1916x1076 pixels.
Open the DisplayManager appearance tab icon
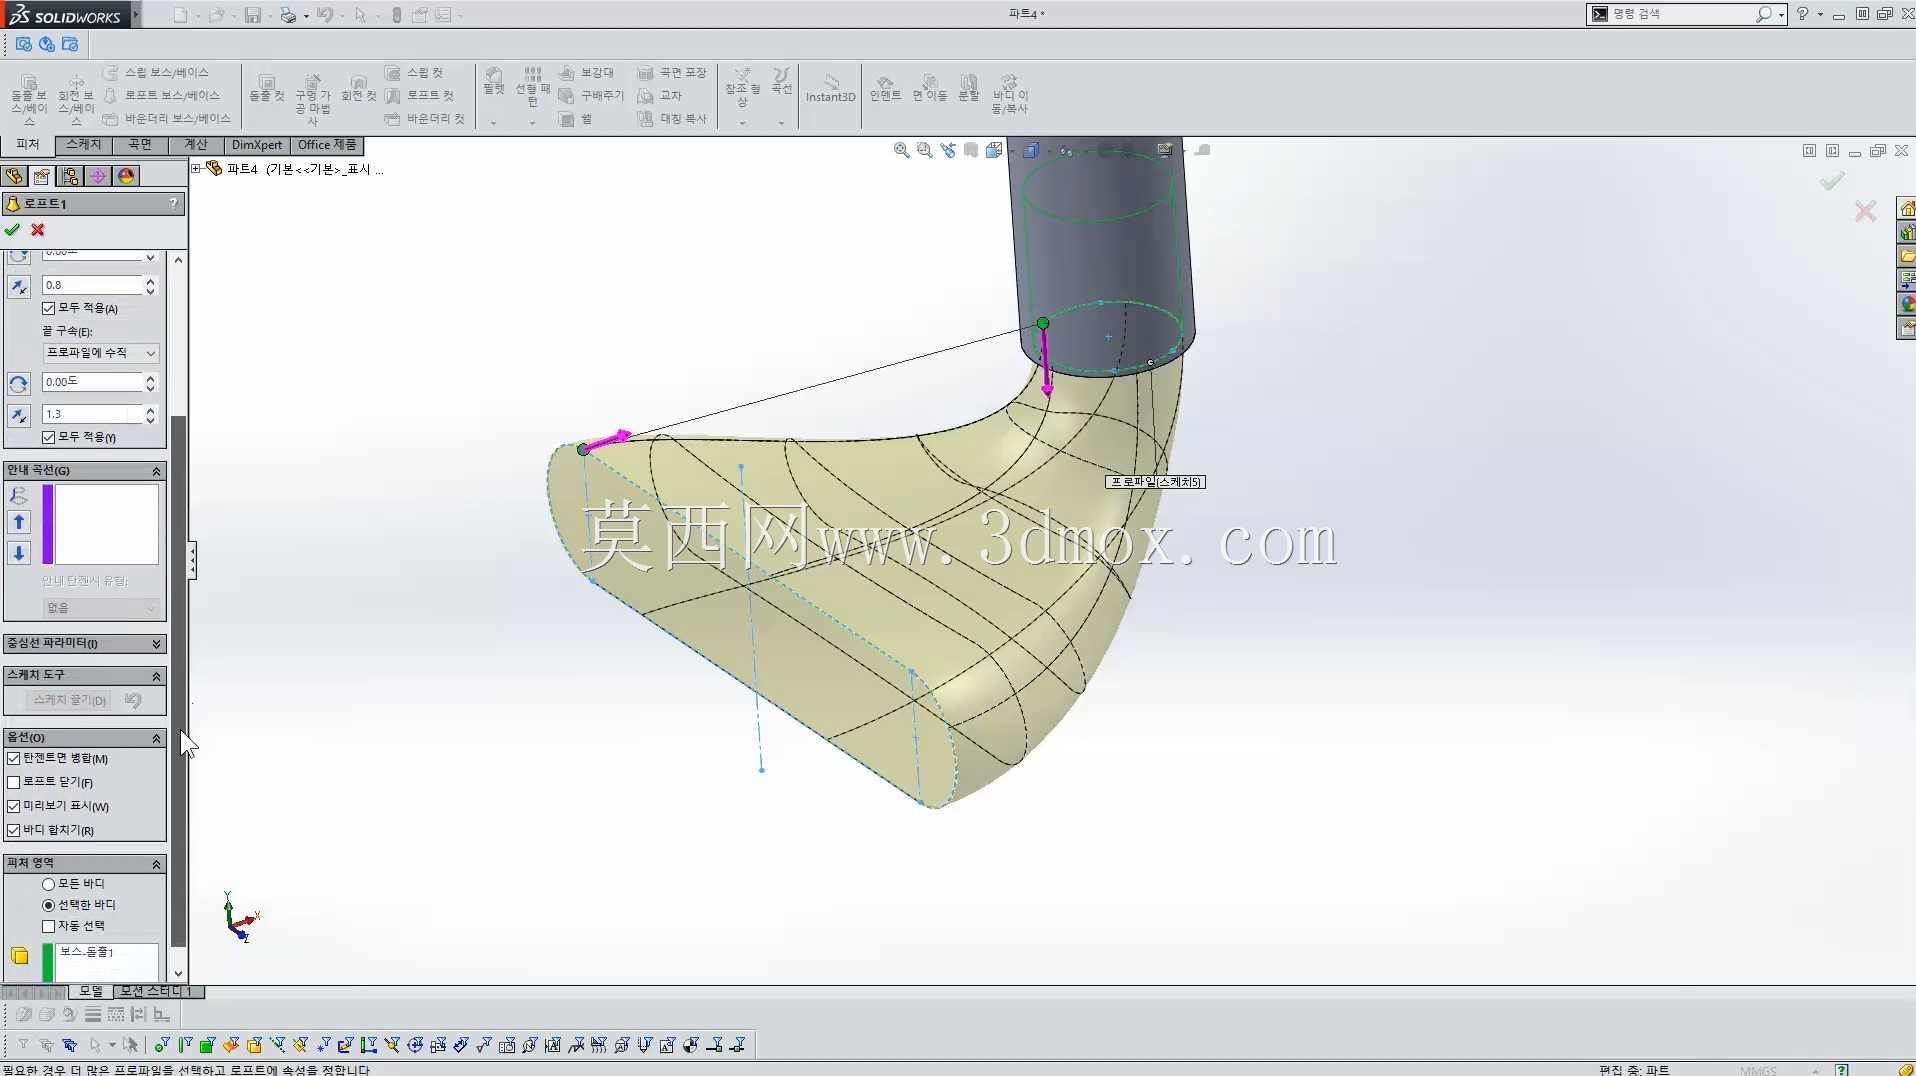[126, 176]
